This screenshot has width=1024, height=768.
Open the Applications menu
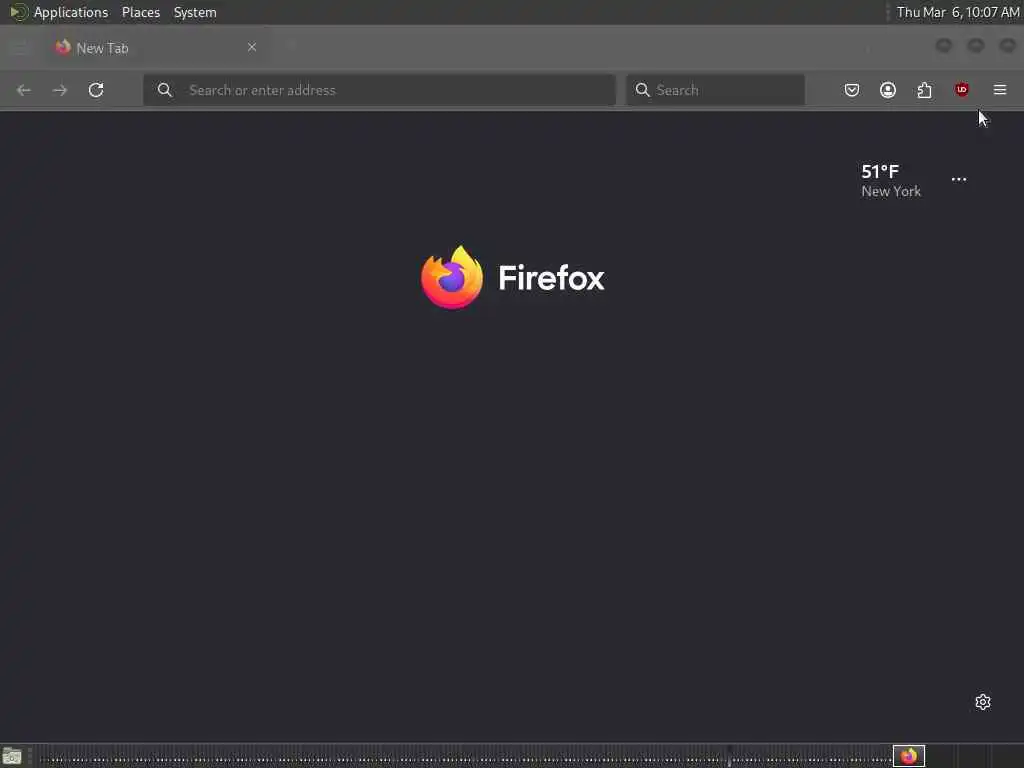[71, 12]
